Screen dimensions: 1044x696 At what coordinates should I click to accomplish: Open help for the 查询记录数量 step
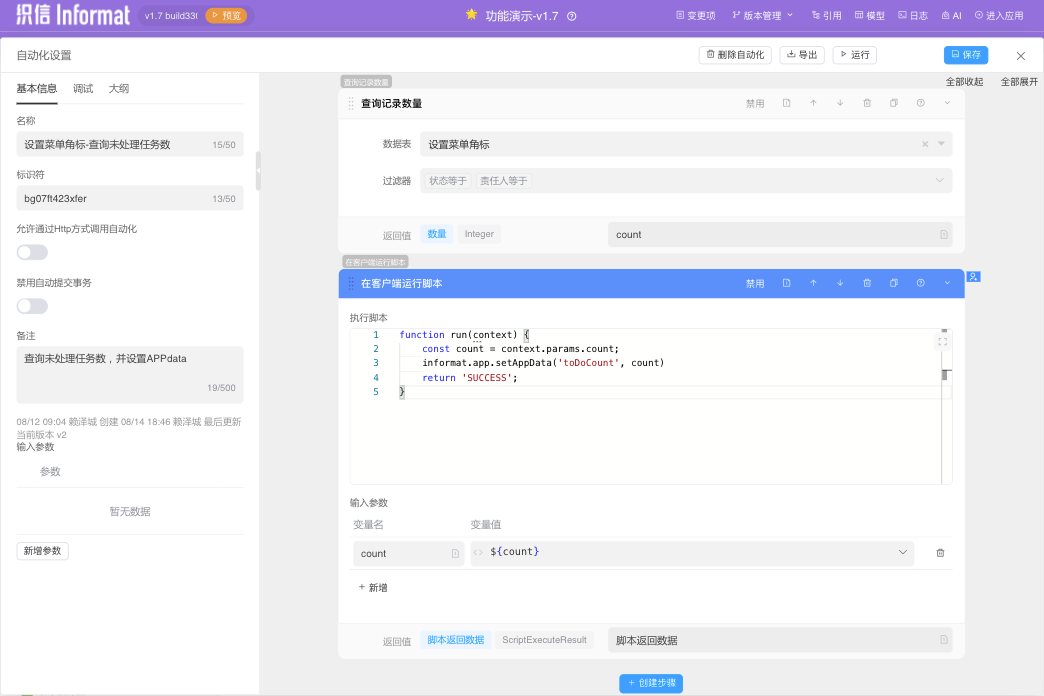921,103
